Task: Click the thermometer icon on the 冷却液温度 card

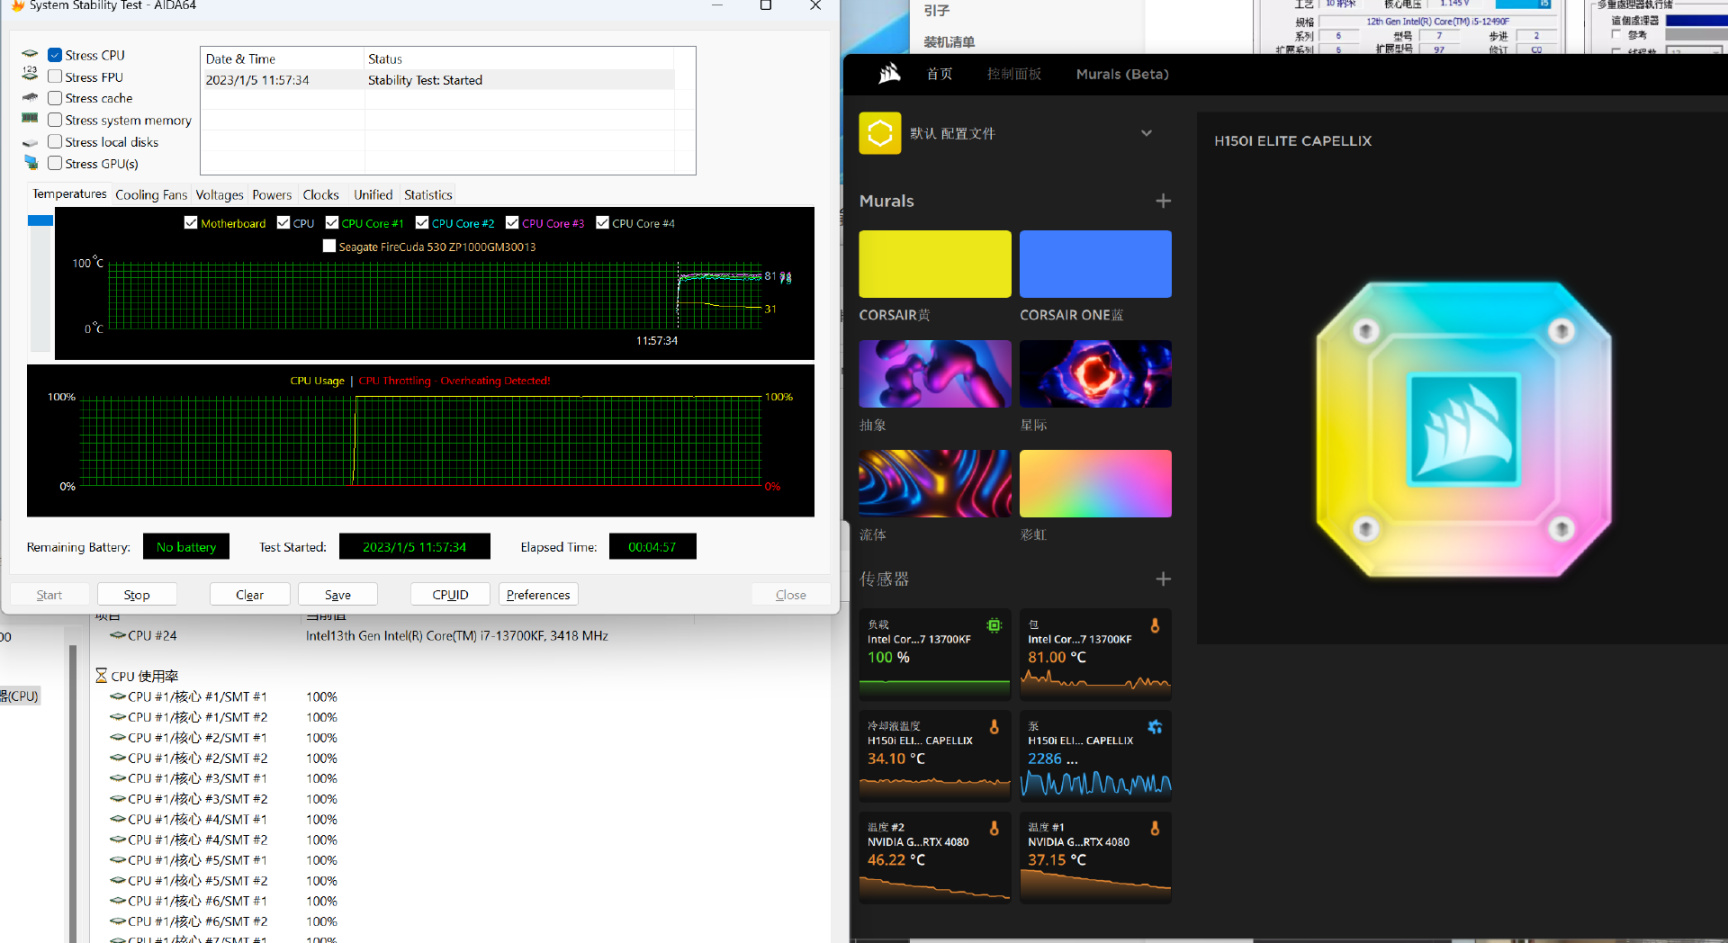Action: click(994, 727)
